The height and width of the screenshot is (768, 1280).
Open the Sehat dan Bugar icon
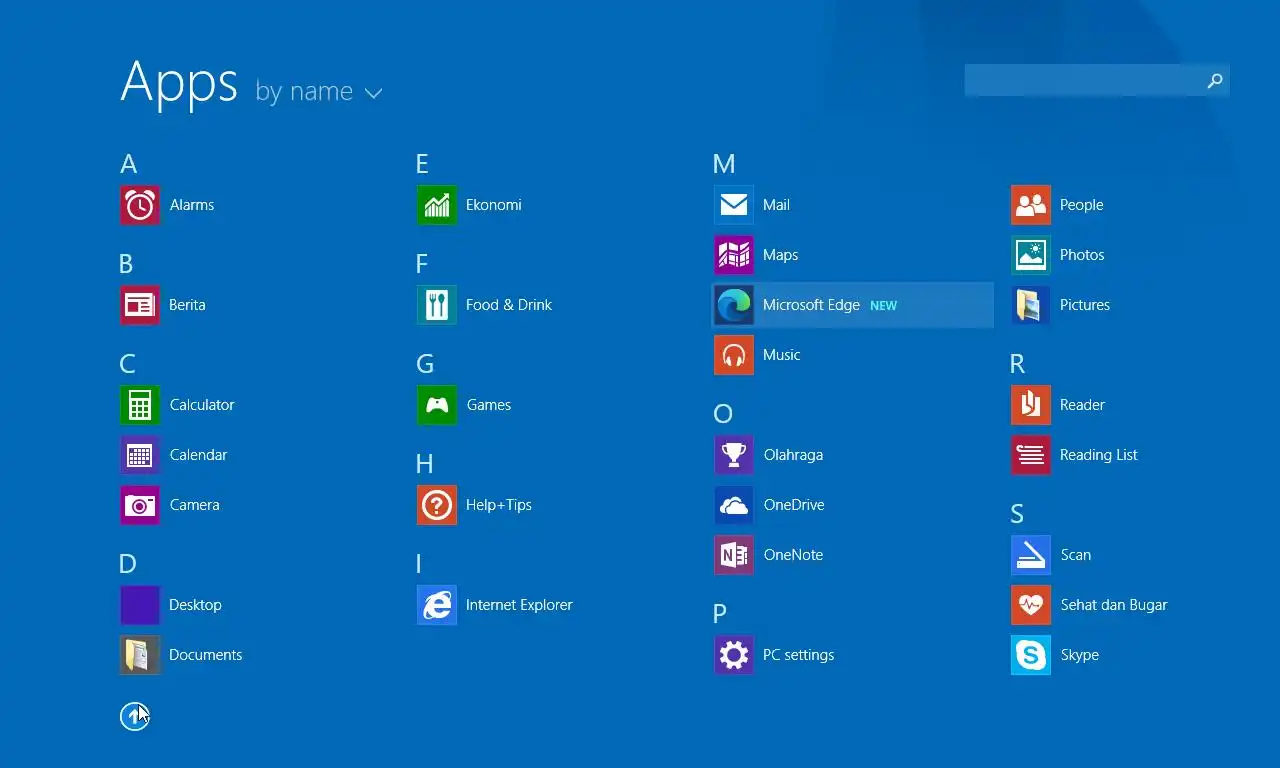click(x=1031, y=605)
